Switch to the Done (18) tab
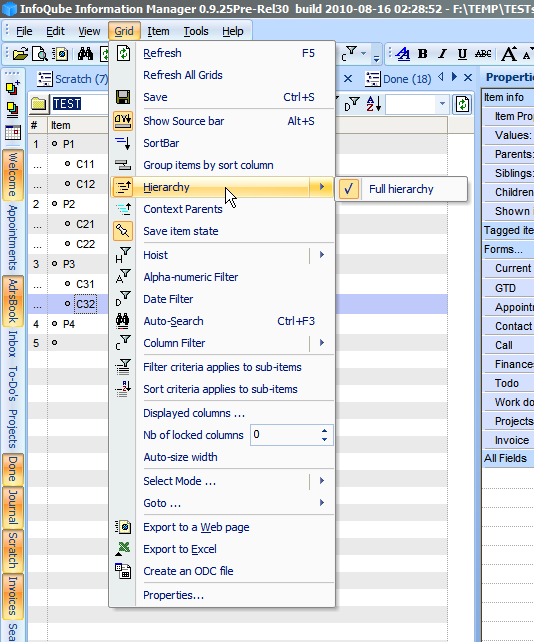Image resolution: width=534 pixels, height=642 pixels. click(399, 79)
